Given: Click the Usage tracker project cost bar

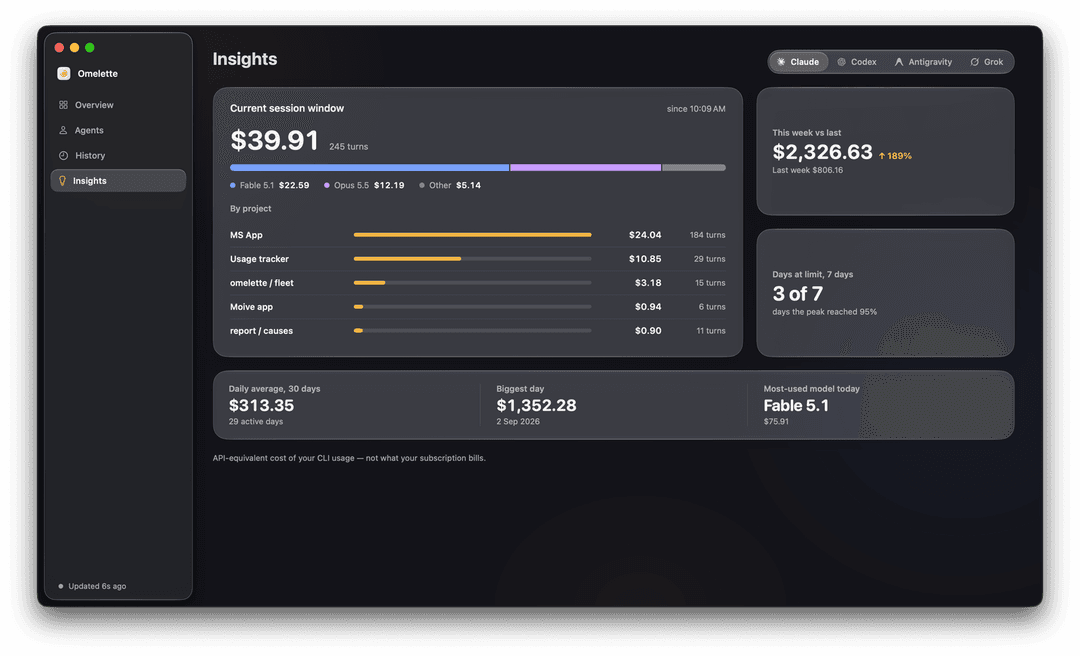Looking at the screenshot, I should [472, 259].
